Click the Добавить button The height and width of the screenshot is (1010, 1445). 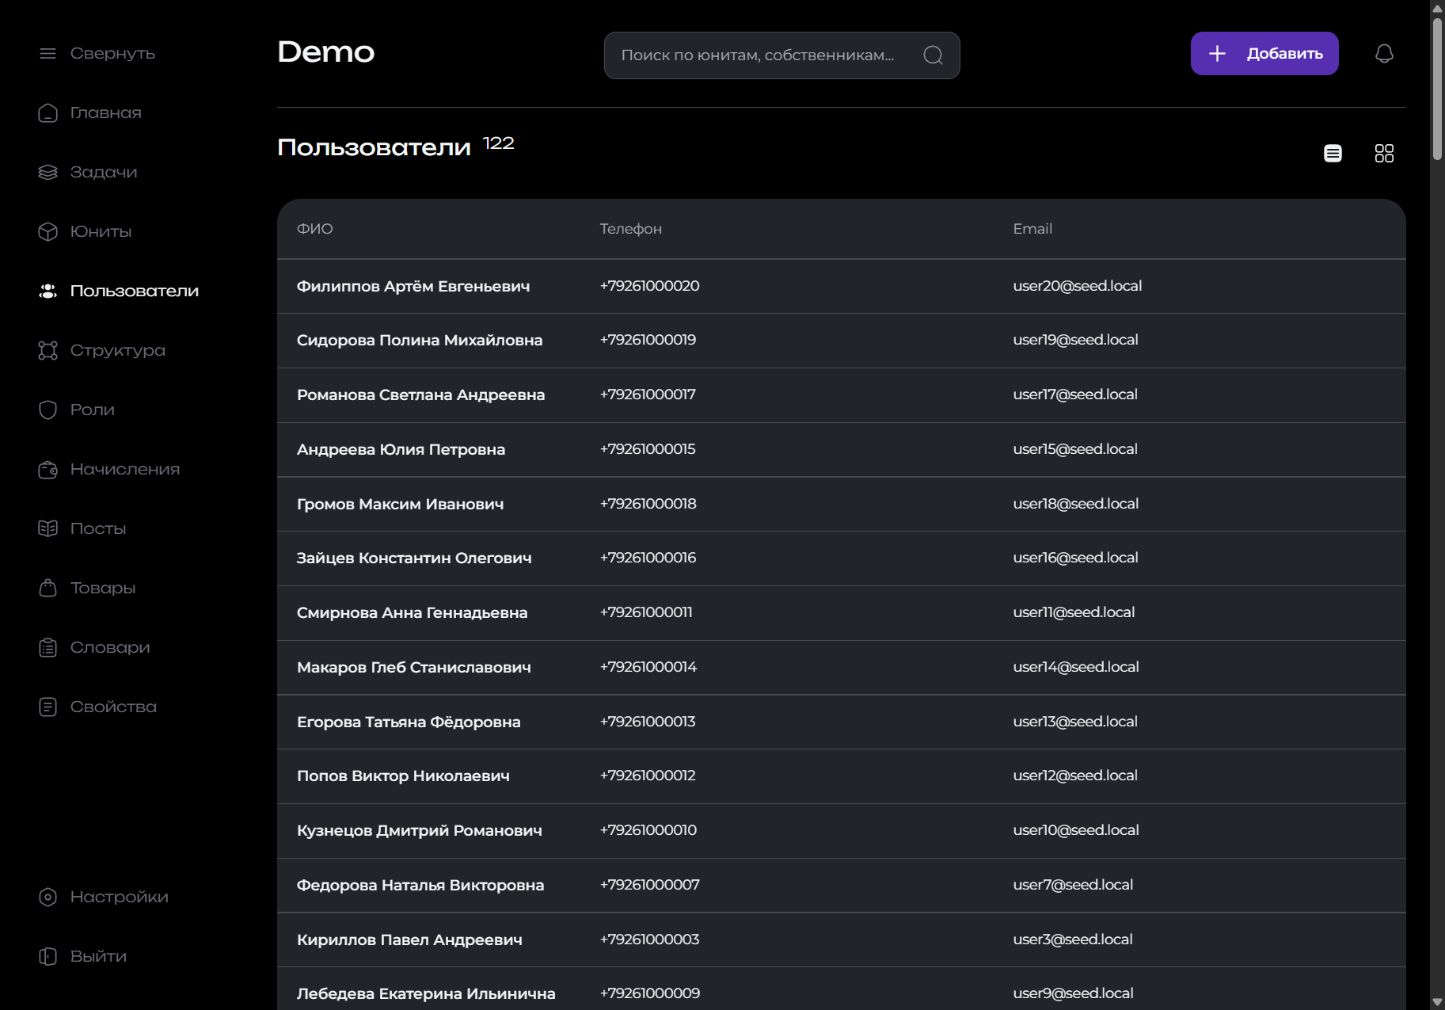[1264, 54]
